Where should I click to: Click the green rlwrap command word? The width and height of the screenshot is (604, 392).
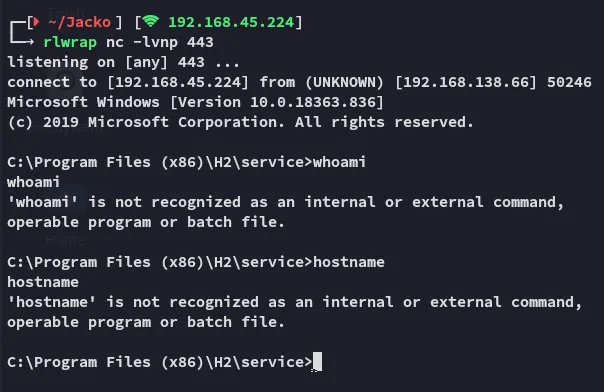pyautogui.click(x=70, y=42)
